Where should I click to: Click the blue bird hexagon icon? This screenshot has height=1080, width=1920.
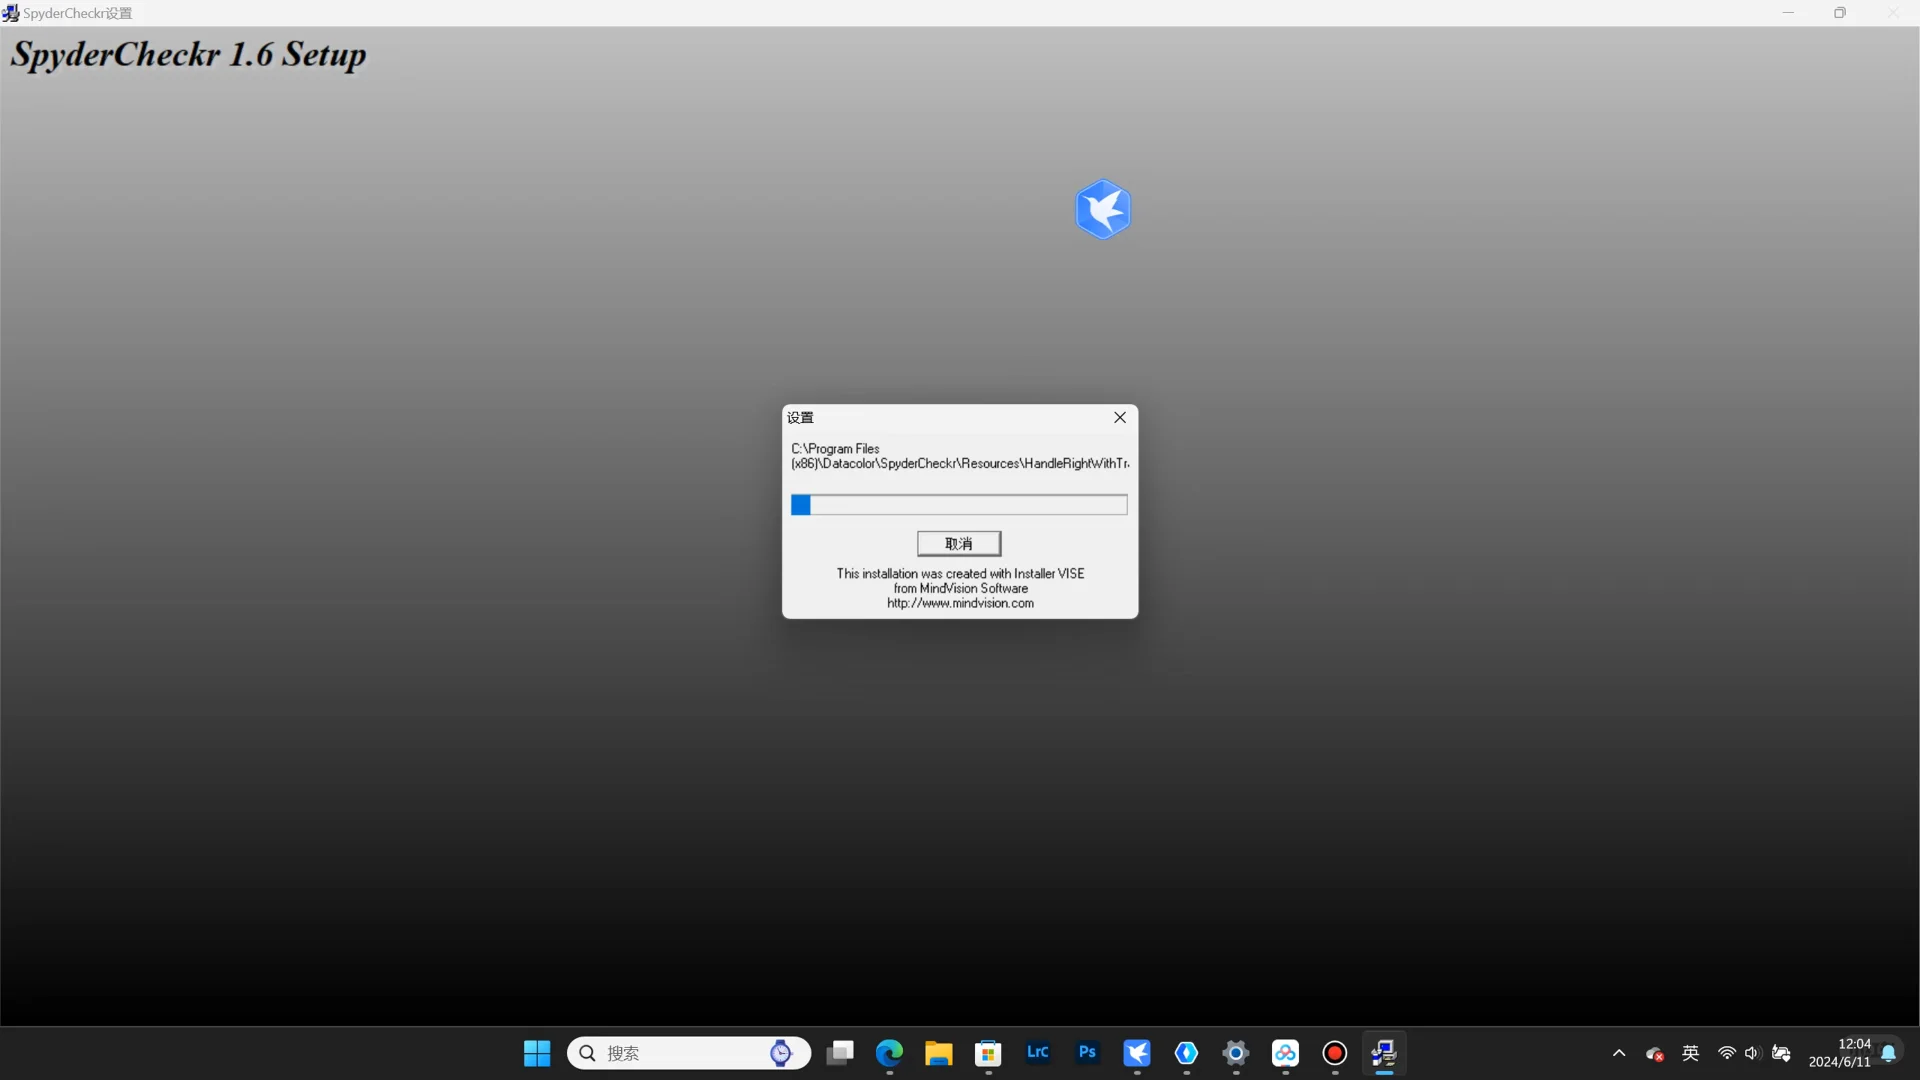tap(1102, 209)
